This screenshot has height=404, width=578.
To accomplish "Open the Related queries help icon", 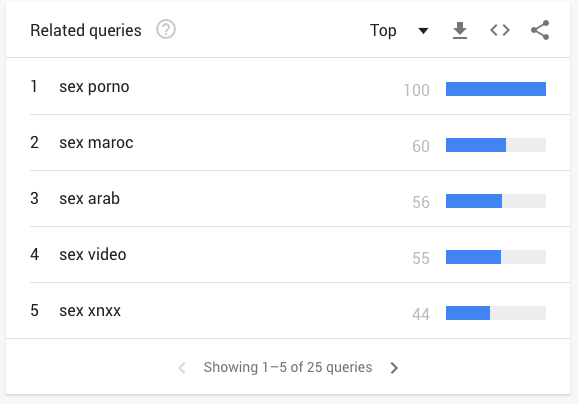I will pos(166,29).
